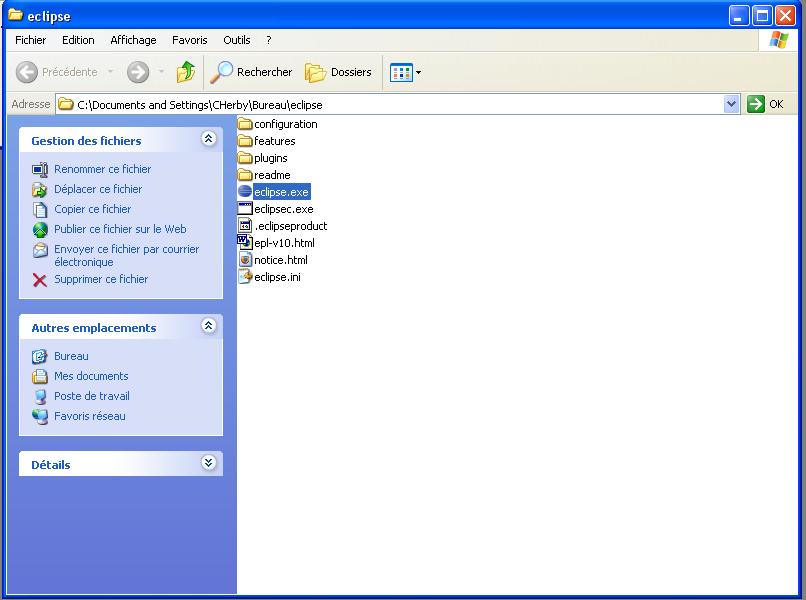Select the plugins folder icon
The height and width of the screenshot is (600, 806).
pos(245,158)
